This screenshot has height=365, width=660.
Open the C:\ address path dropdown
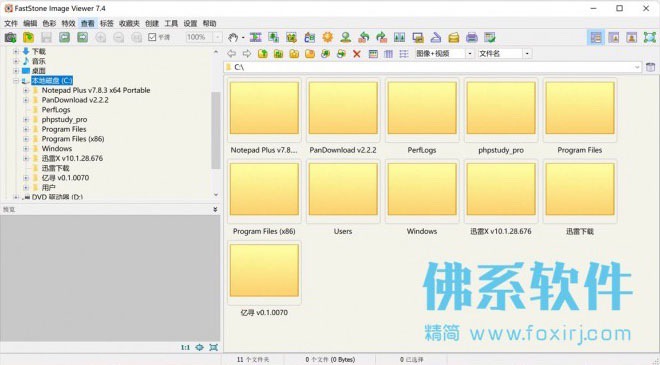tap(637, 67)
